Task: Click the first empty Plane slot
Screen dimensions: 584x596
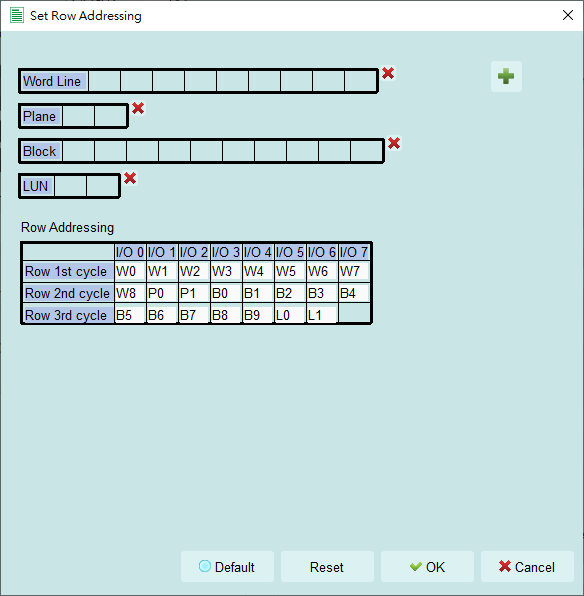Action: pos(78,116)
